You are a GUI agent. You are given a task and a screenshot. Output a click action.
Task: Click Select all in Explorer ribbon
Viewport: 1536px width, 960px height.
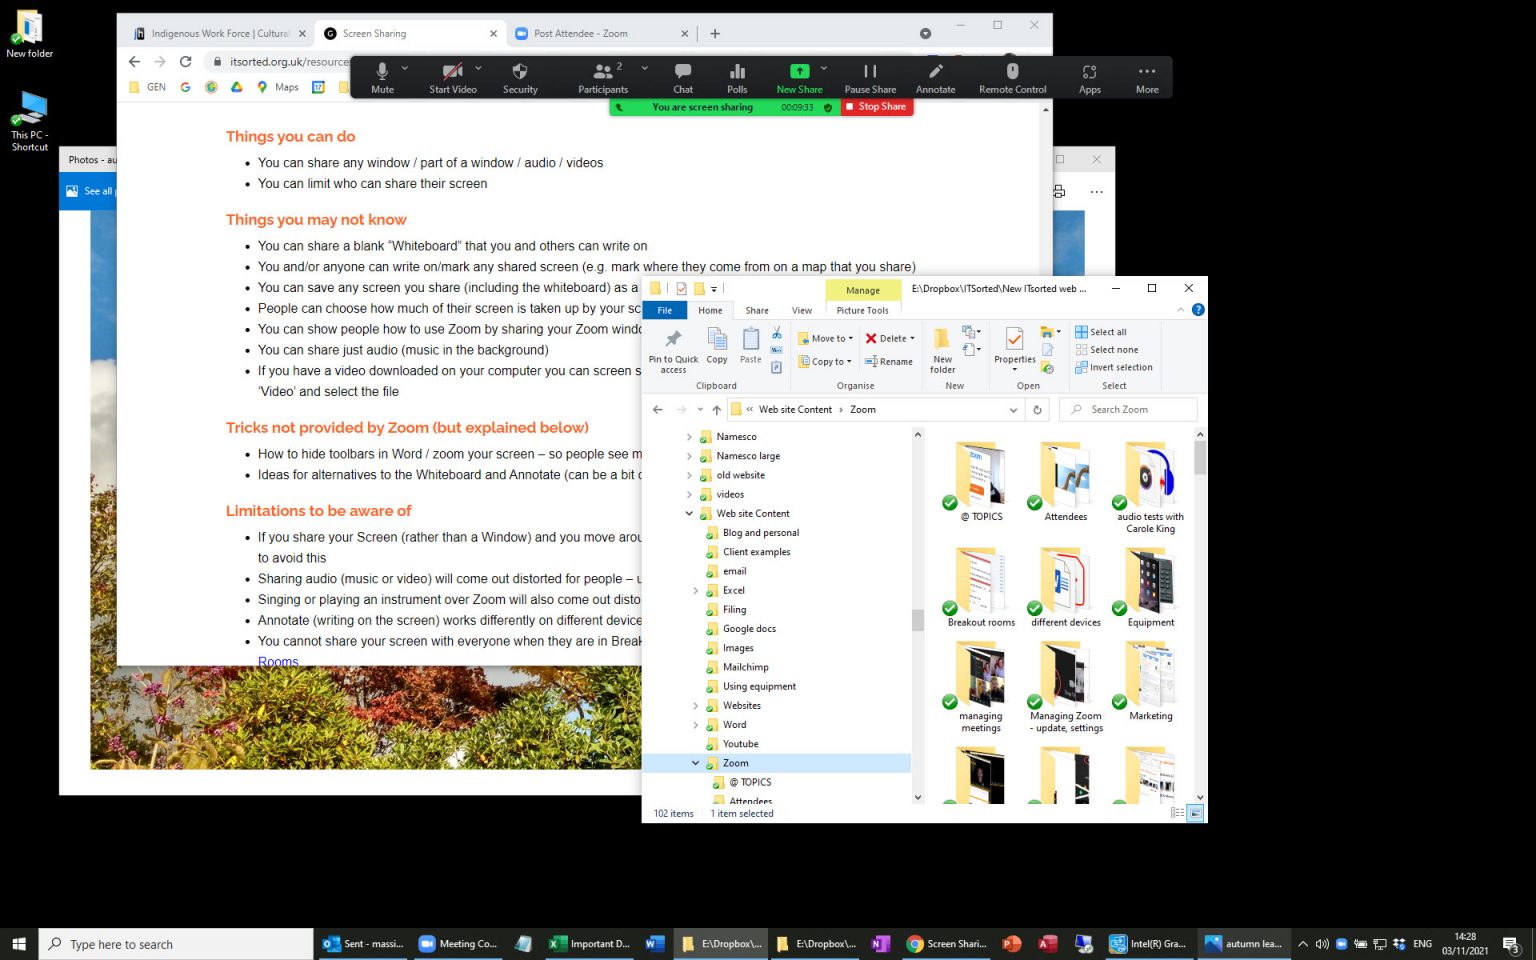(1100, 332)
